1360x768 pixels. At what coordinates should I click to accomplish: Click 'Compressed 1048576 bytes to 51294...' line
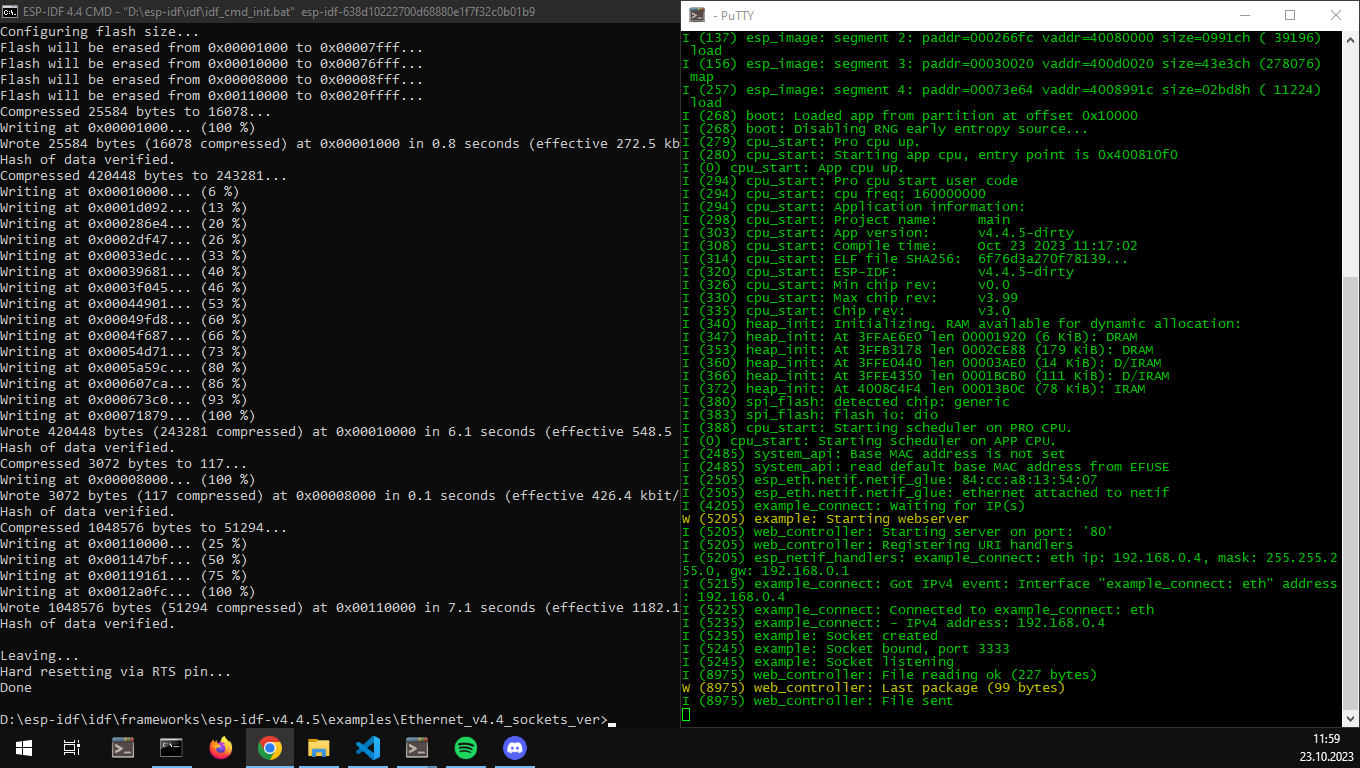click(144, 528)
